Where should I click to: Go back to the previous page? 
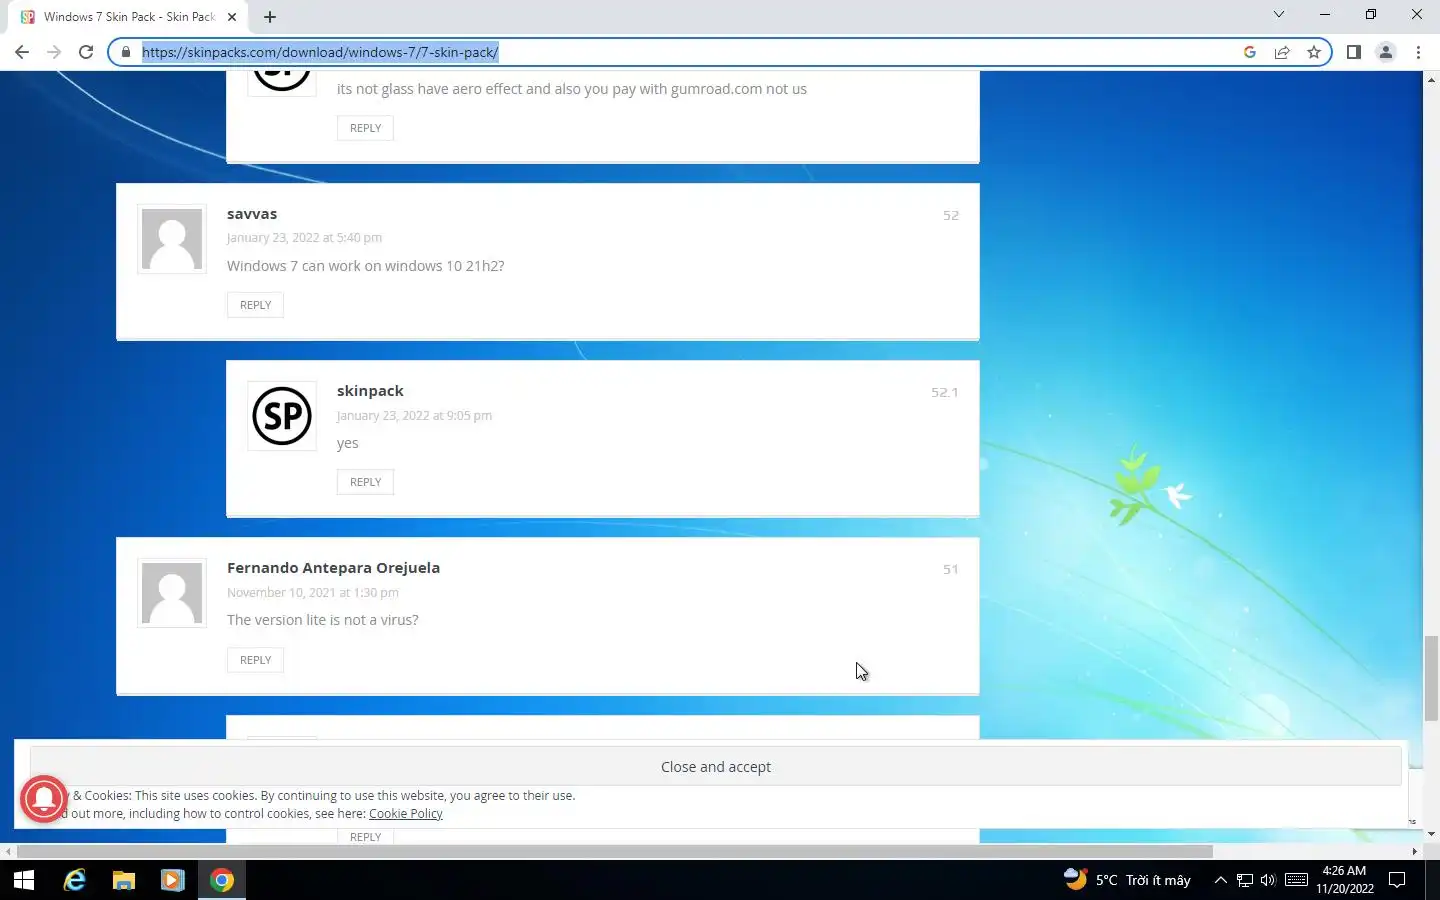pyautogui.click(x=22, y=52)
